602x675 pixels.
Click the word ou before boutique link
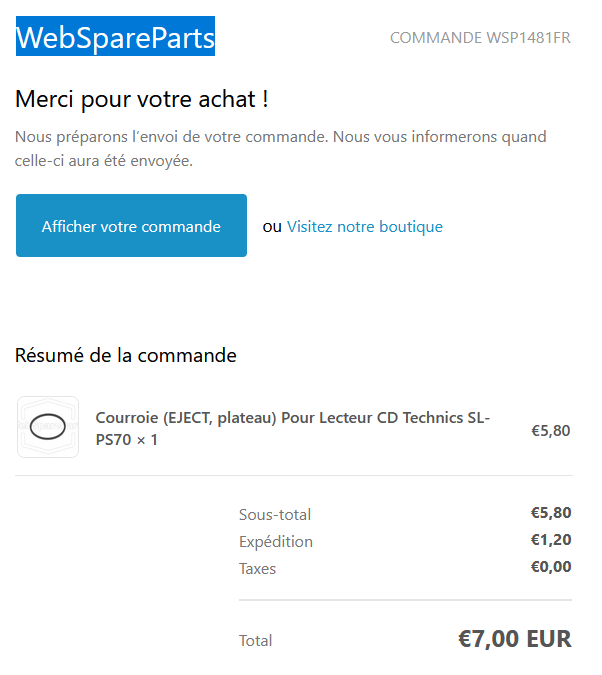[x=272, y=227]
